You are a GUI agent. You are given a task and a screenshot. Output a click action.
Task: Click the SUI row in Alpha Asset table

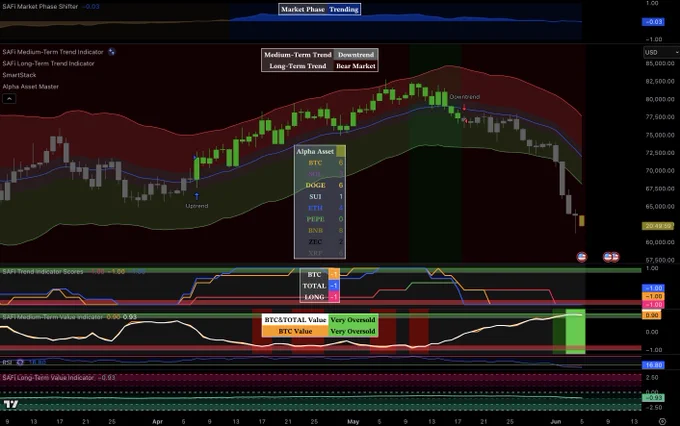tap(320, 197)
